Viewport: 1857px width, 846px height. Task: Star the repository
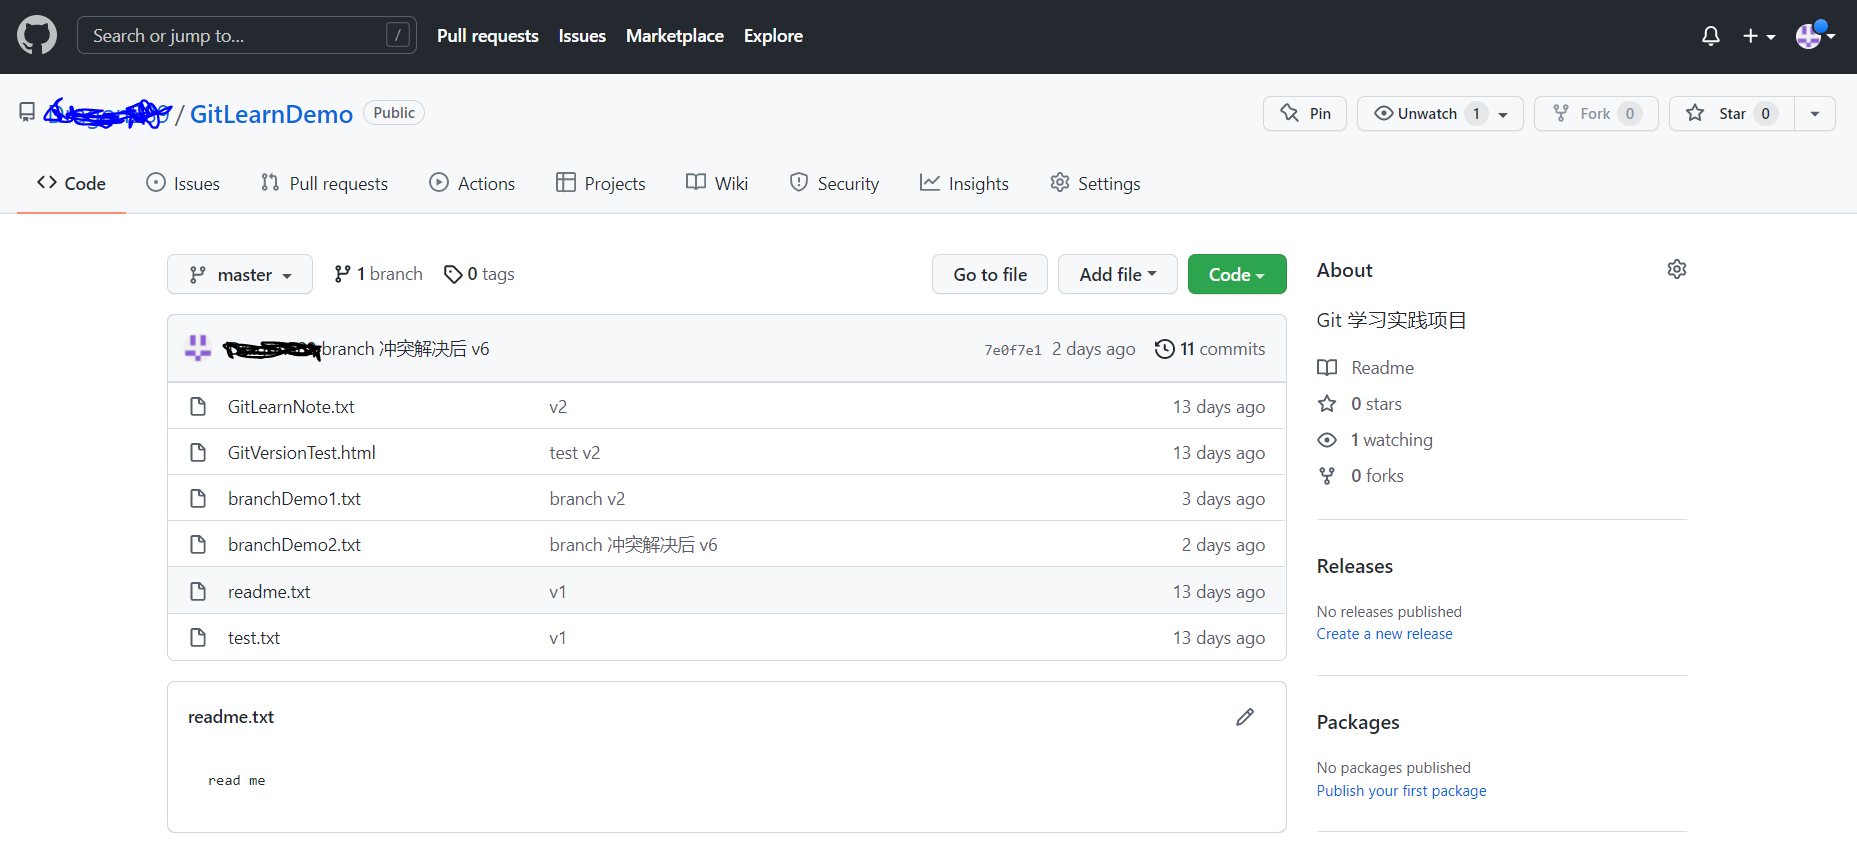(x=1732, y=114)
